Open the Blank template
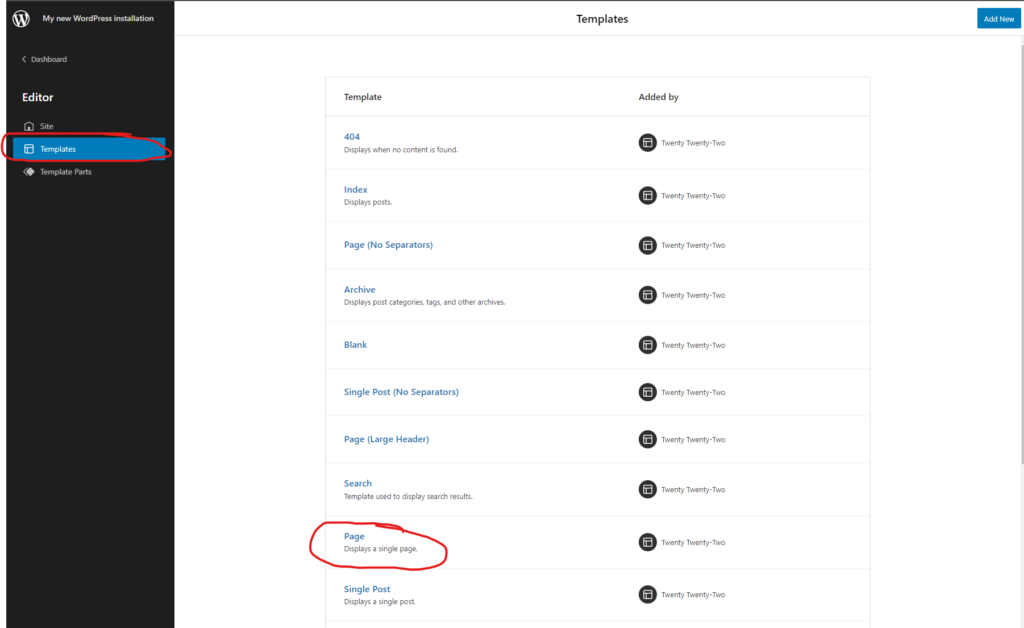 (355, 345)
